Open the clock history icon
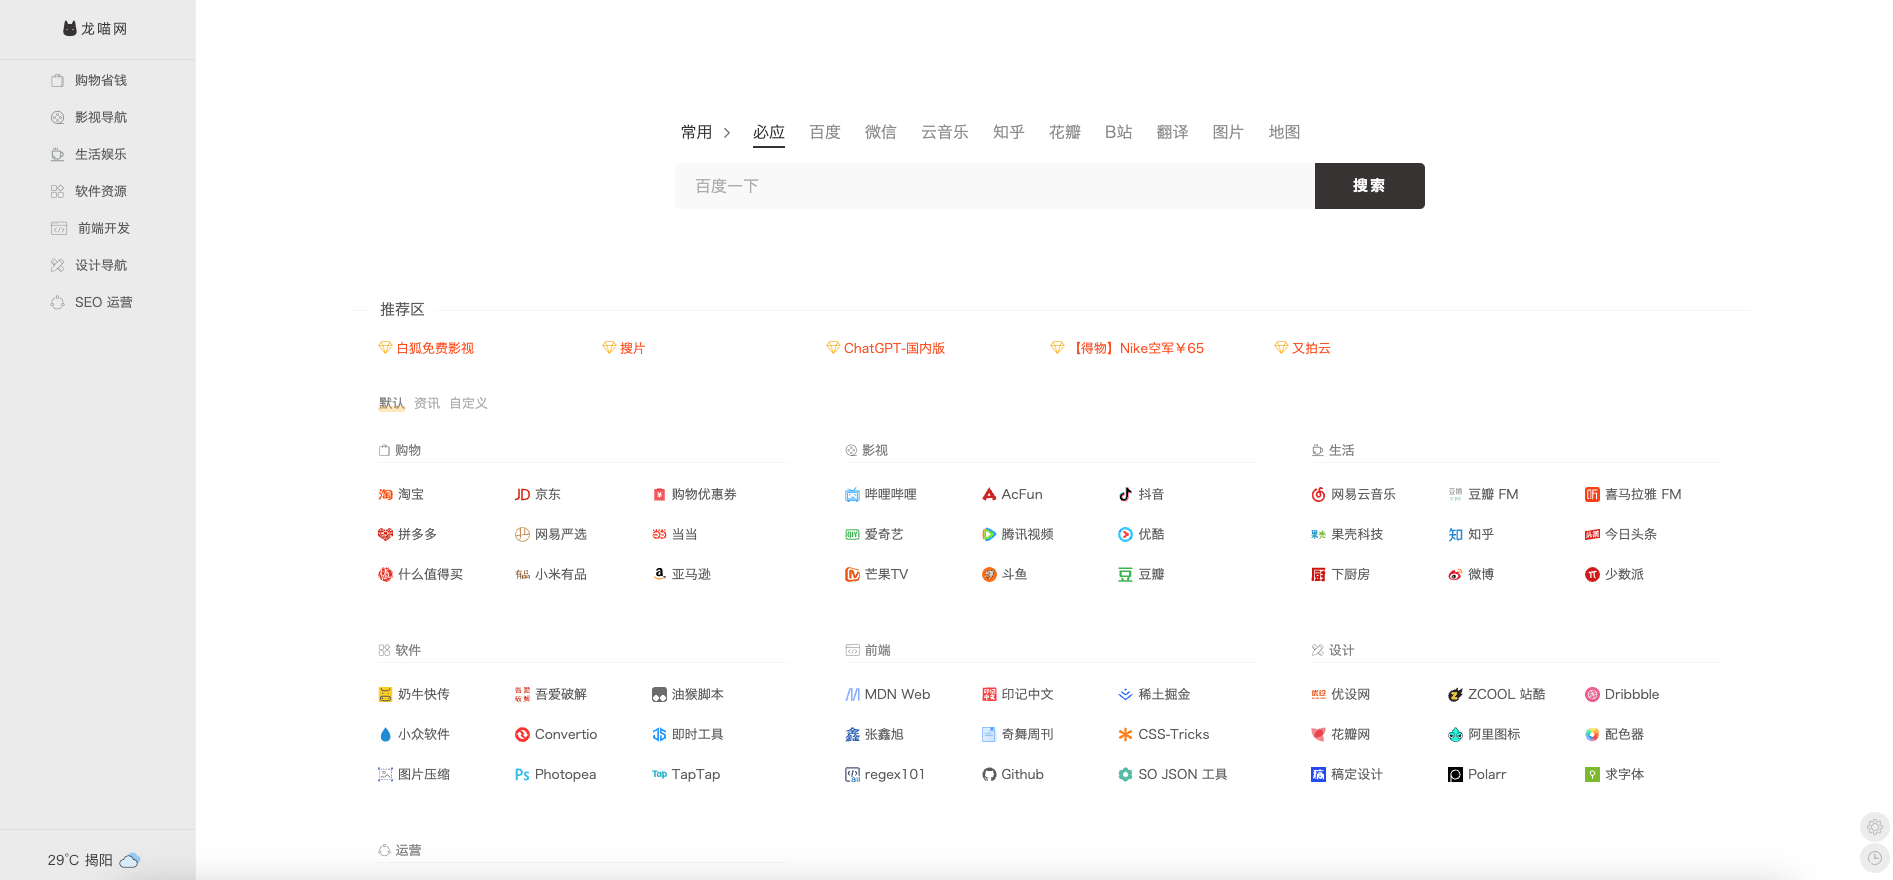 coord(1875,858)
